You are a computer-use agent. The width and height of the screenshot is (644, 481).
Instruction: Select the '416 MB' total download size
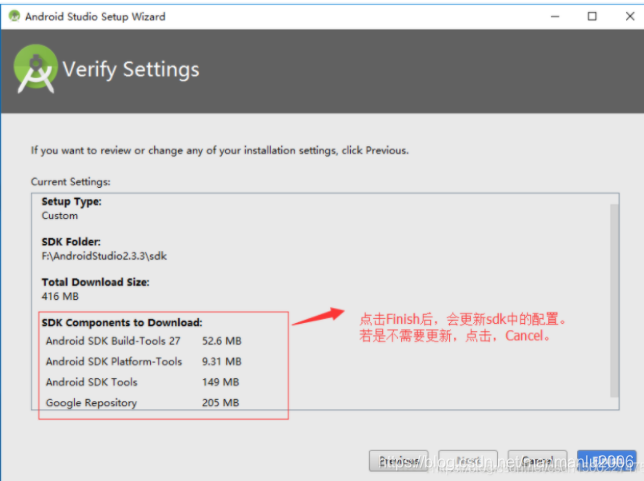tap(60, 296)
